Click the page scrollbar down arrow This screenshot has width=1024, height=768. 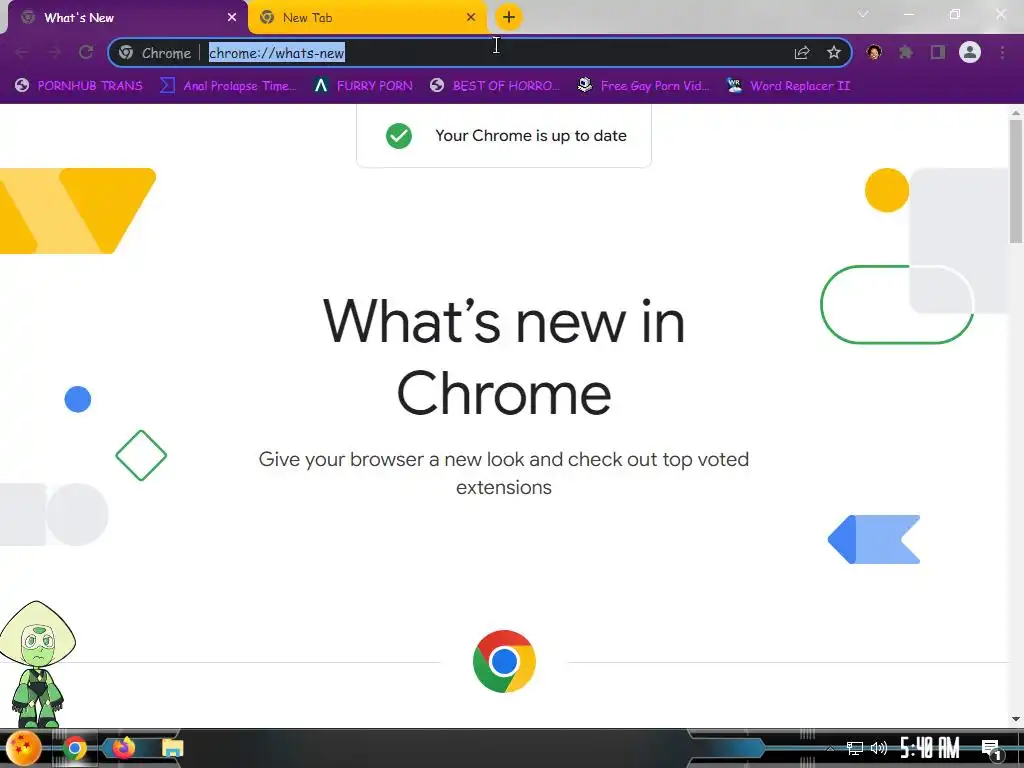point(1016,719)
